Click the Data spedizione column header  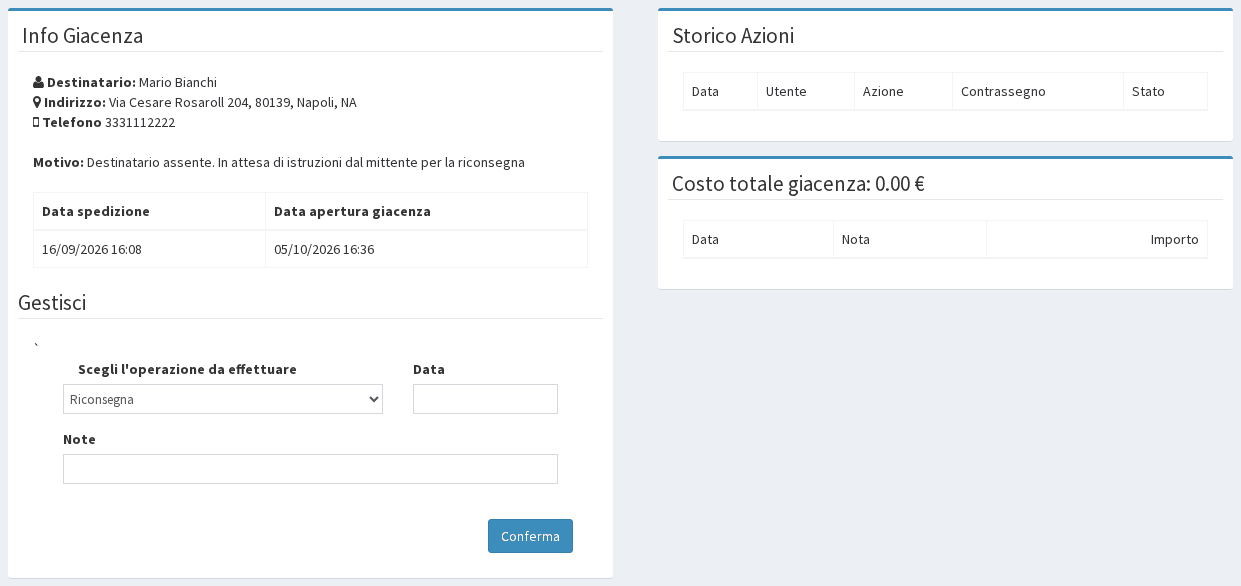150,211
